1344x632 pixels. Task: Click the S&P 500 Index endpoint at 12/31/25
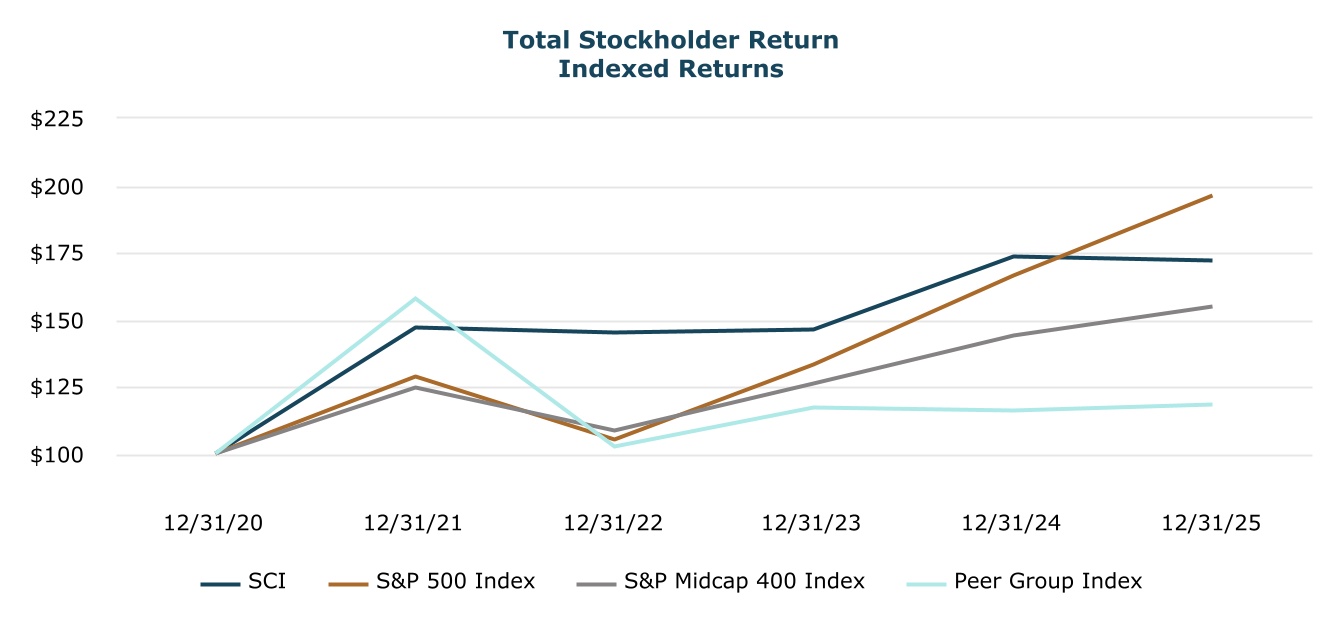click(x=1211, y=196)
